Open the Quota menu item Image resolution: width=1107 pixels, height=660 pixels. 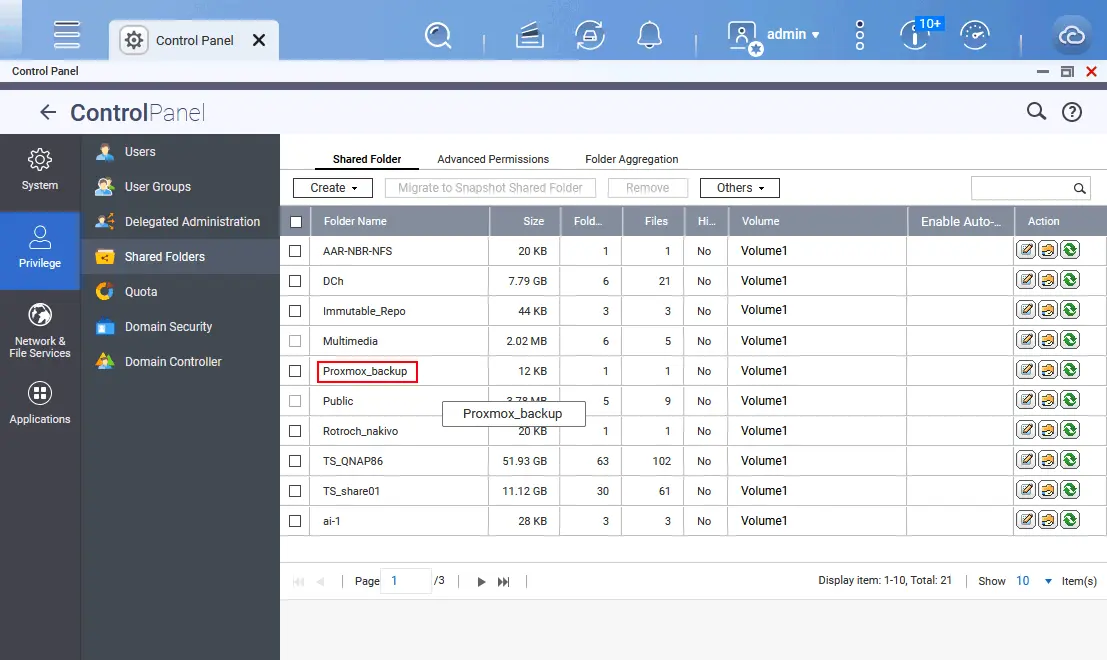pyautogui.click(x=180, y=292)
